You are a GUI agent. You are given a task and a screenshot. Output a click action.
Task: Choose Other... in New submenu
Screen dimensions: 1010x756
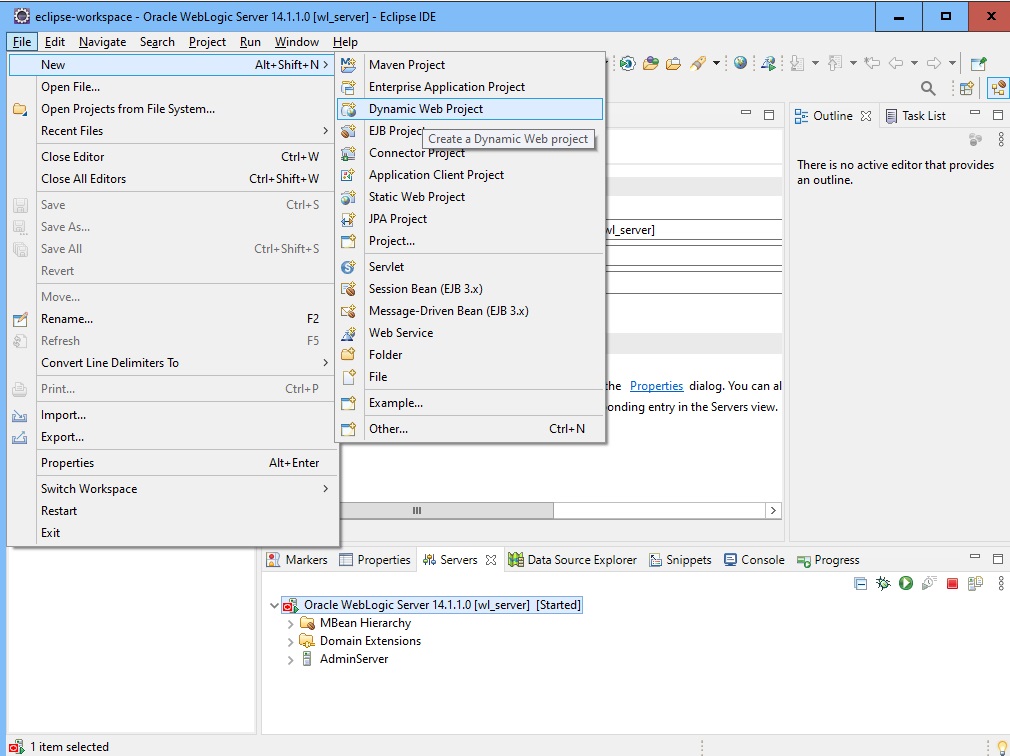click(470, 429)
